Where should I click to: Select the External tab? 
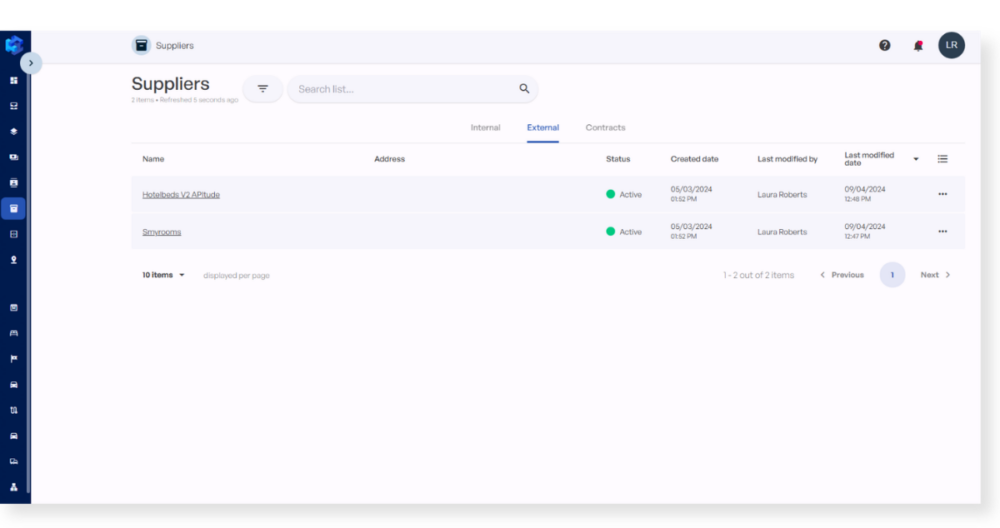pyautogui.click(x=543, y=128)
